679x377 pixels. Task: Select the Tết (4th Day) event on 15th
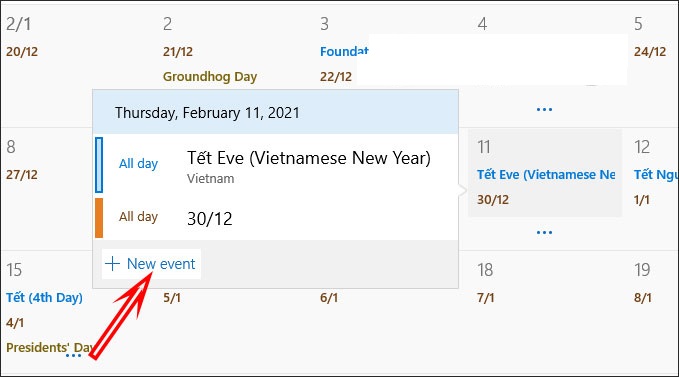[44, 298]
